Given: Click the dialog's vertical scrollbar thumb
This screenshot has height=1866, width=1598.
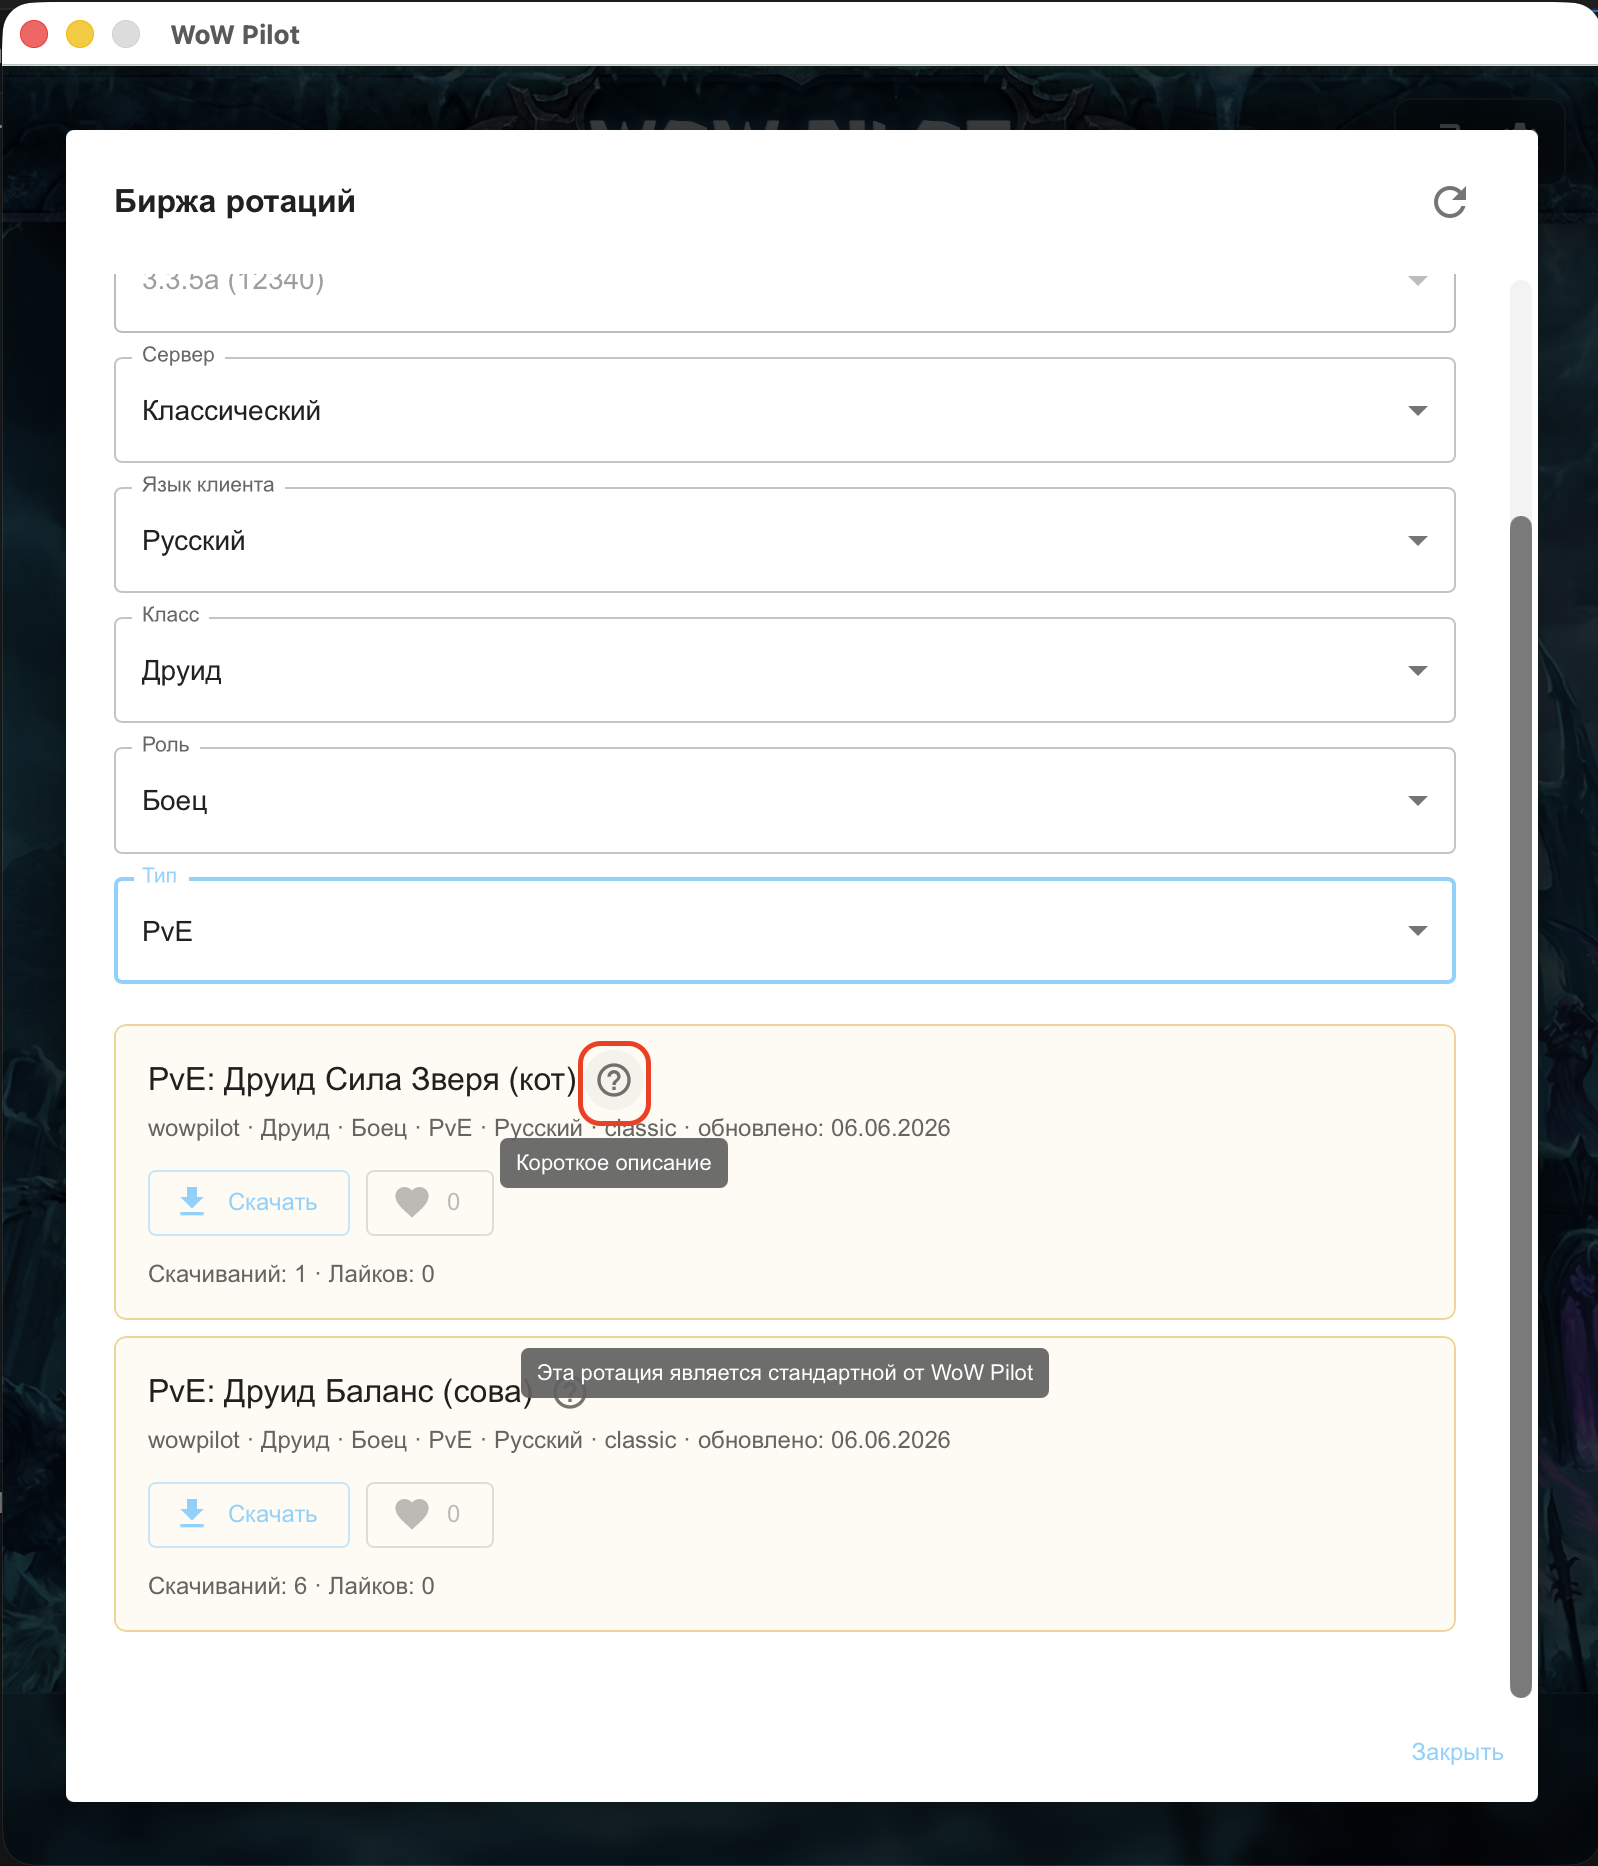Looking at the screenshot, I should [1521, 1106].
